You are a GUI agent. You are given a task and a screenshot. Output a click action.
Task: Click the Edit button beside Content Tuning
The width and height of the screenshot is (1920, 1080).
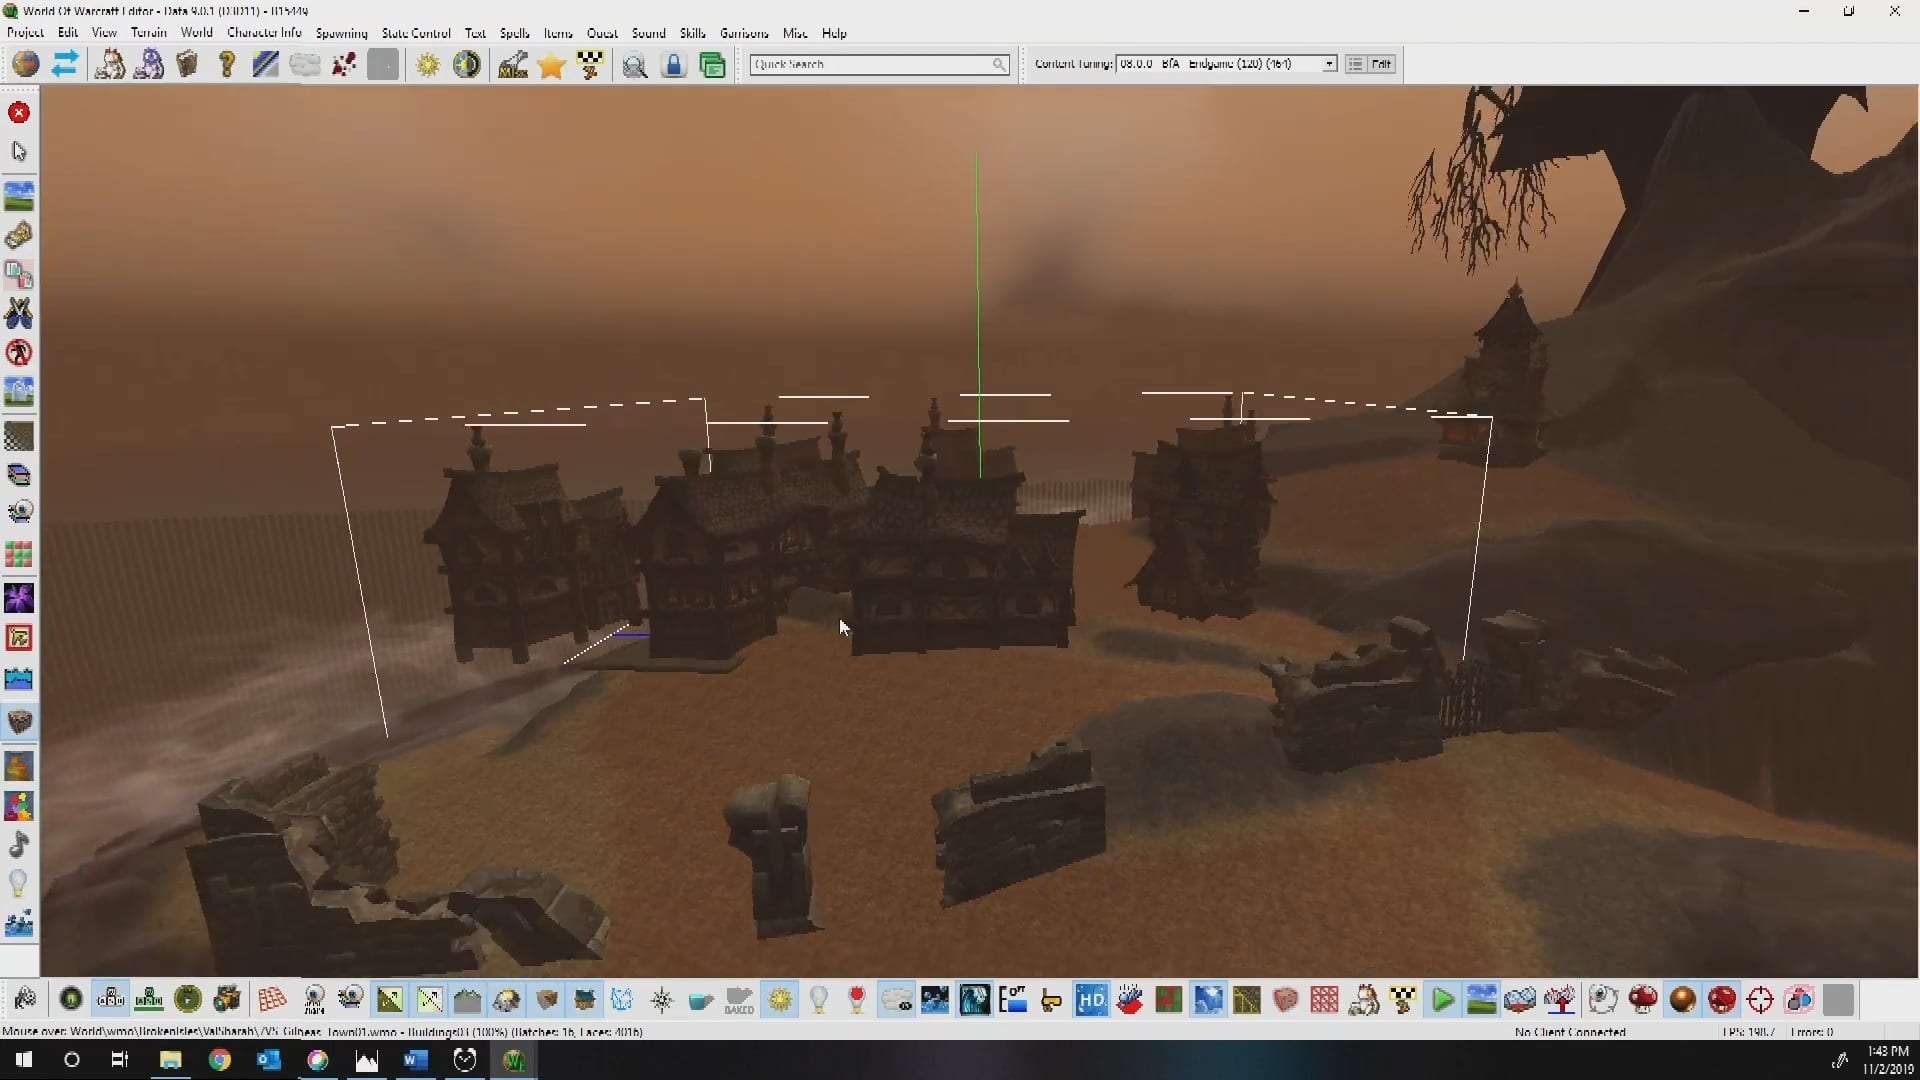(1381, 64)
